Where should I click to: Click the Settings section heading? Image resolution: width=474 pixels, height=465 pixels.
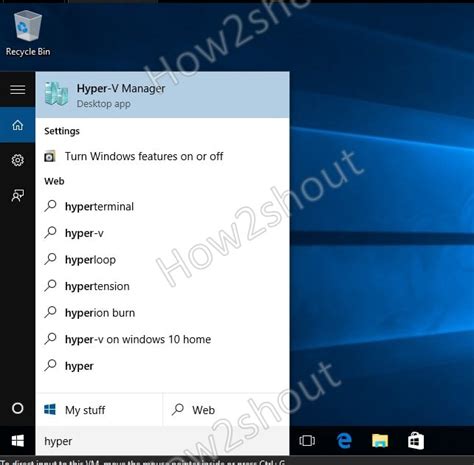pos(62,131)
